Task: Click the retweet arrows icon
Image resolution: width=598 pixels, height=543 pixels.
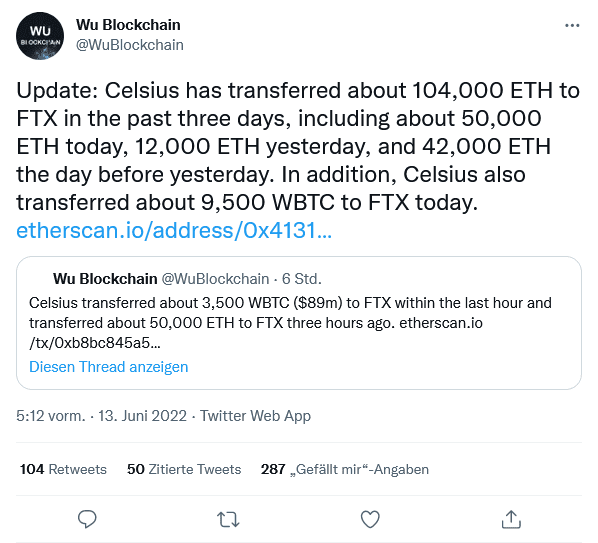Action: pyautogui.click(x=228, y=519)
